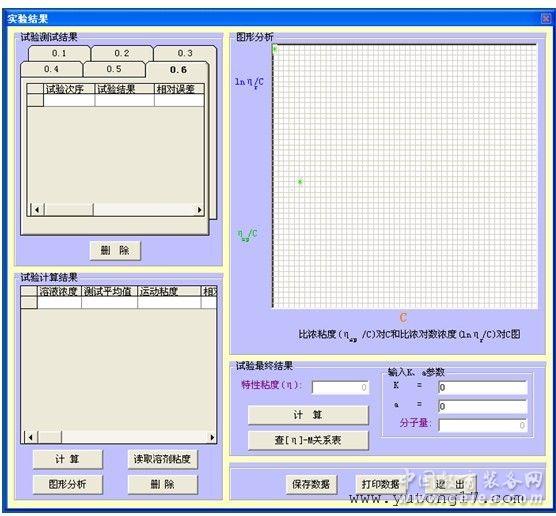Click 读取溶剂粘度 button
Viewport: 556px width, 516px height.
162,459
